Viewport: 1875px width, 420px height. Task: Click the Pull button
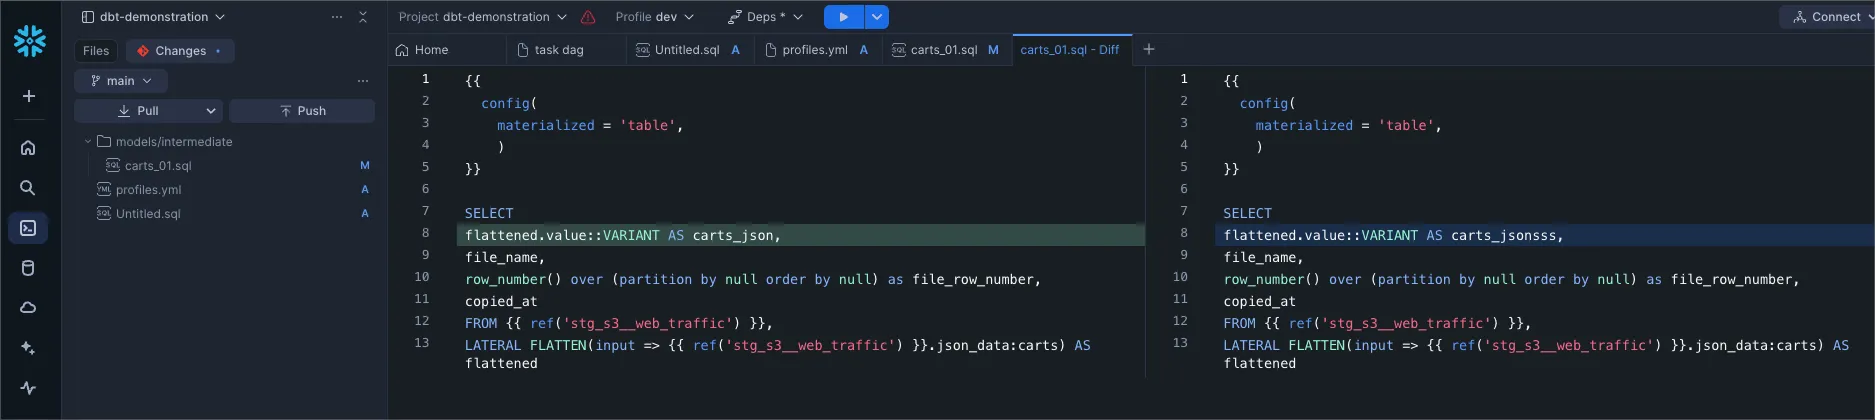(x=138, y=111)
